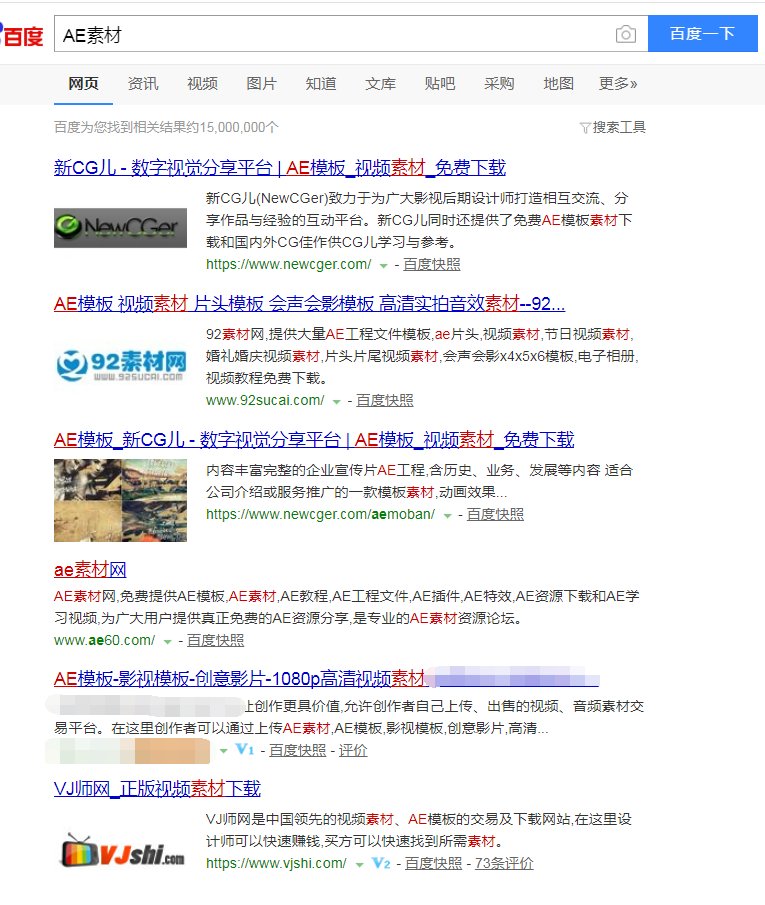Screen dimensions: 765x905
Task: Expand dropdown arrow next to www.ae60.com/
Action: click(x=167, y=642)
